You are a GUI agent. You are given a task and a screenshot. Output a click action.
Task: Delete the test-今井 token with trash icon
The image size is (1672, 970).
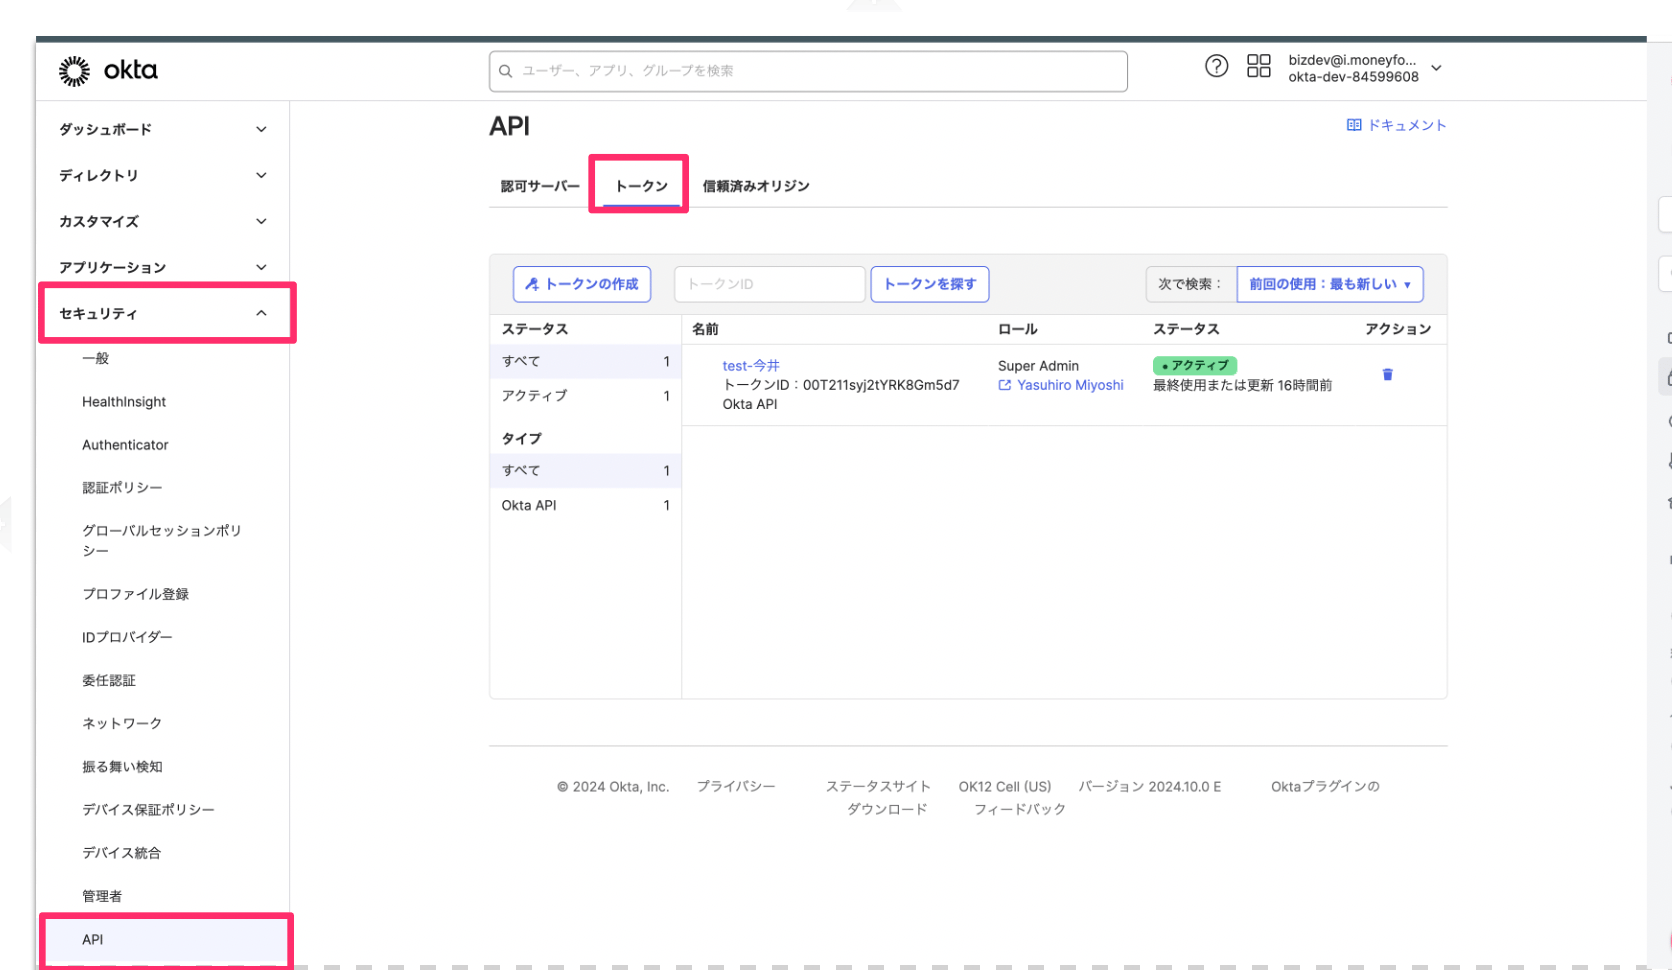[1387, 374]
